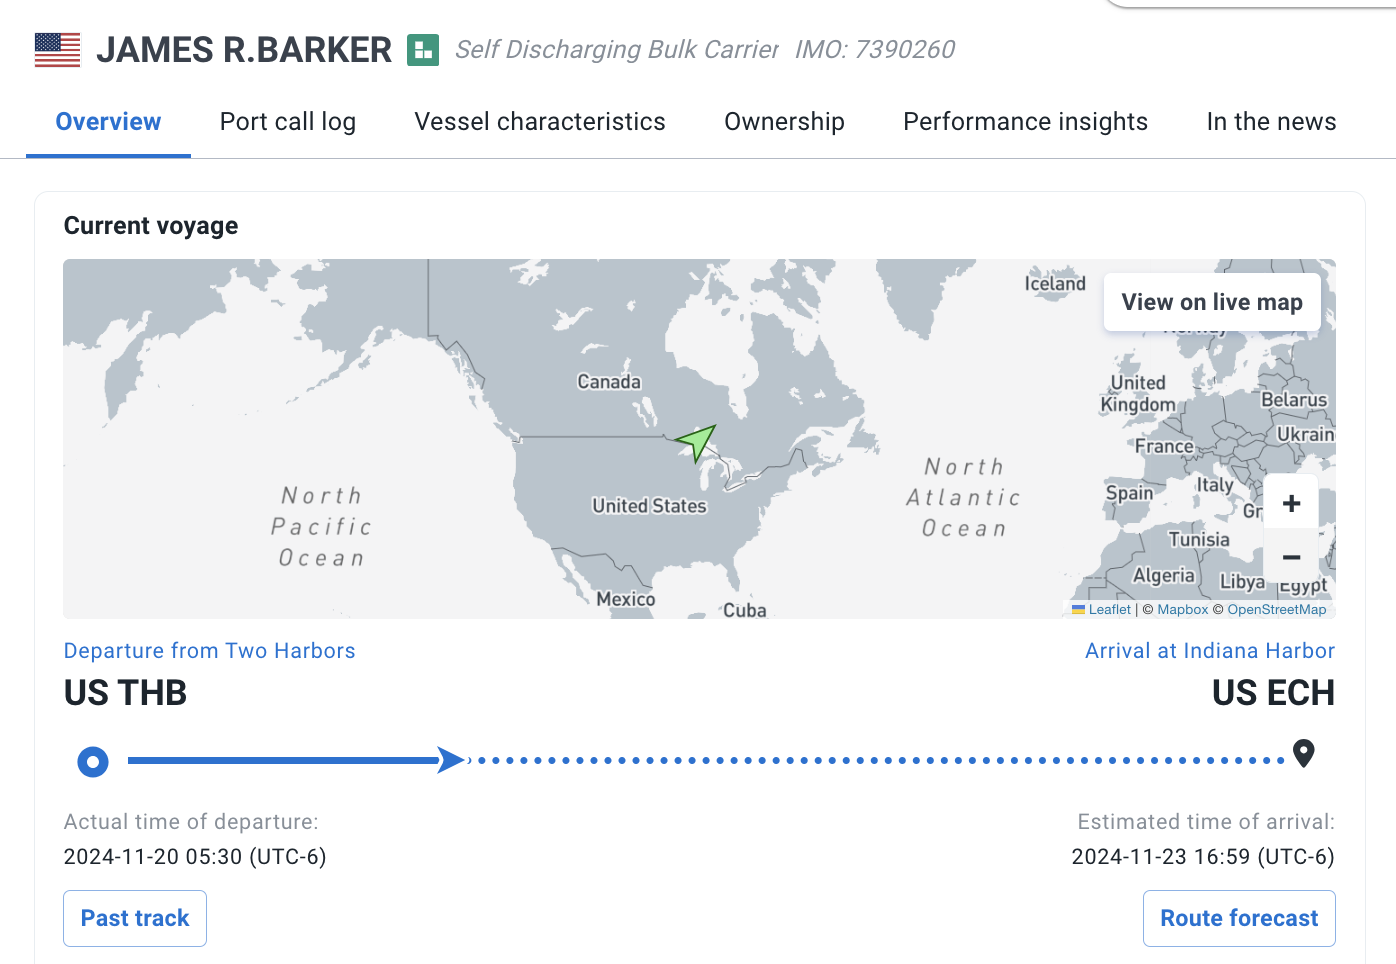Follow the Departure from Two Harbors link
The width and height of the screenshot is (1396, 964).
coord(209,651)
